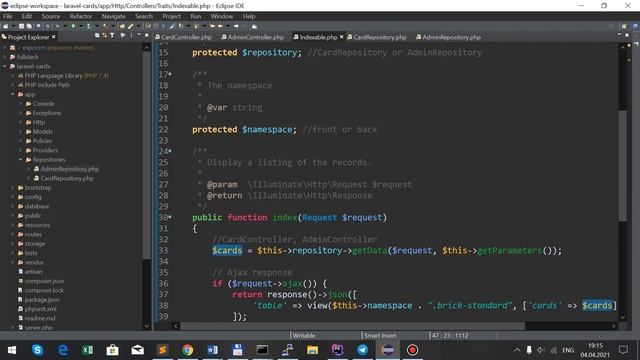This screenshot has height=360, width=640.
Task: Click the scroll right arrow of editor
Action: (613, 326)
